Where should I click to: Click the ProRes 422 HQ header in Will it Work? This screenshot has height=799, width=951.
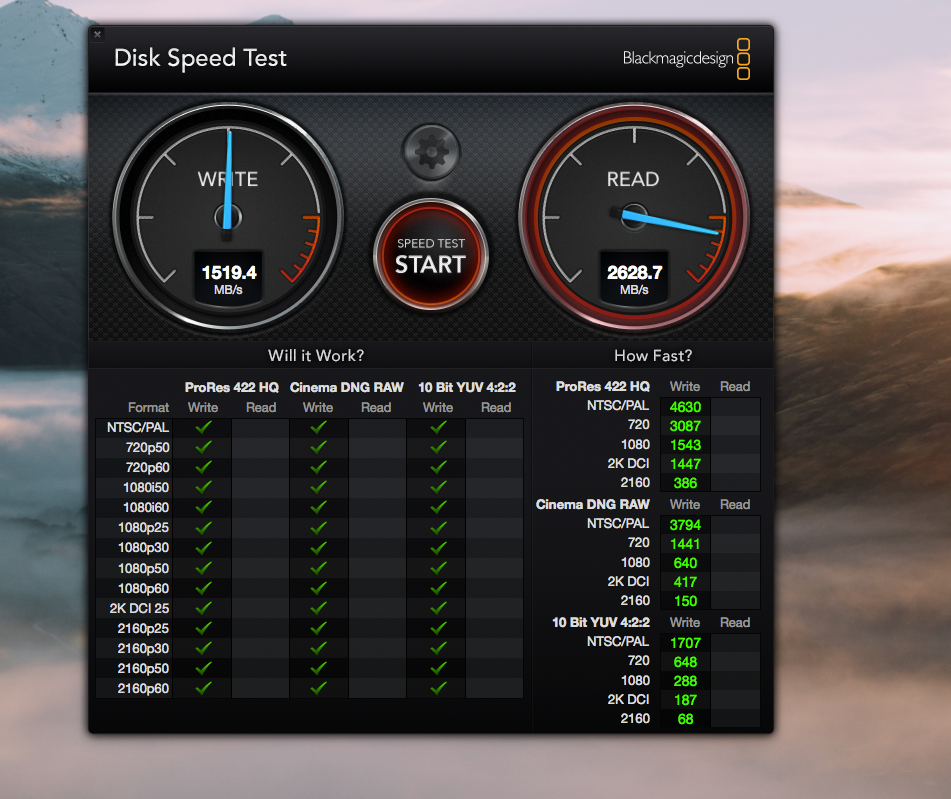pos(232,387)
